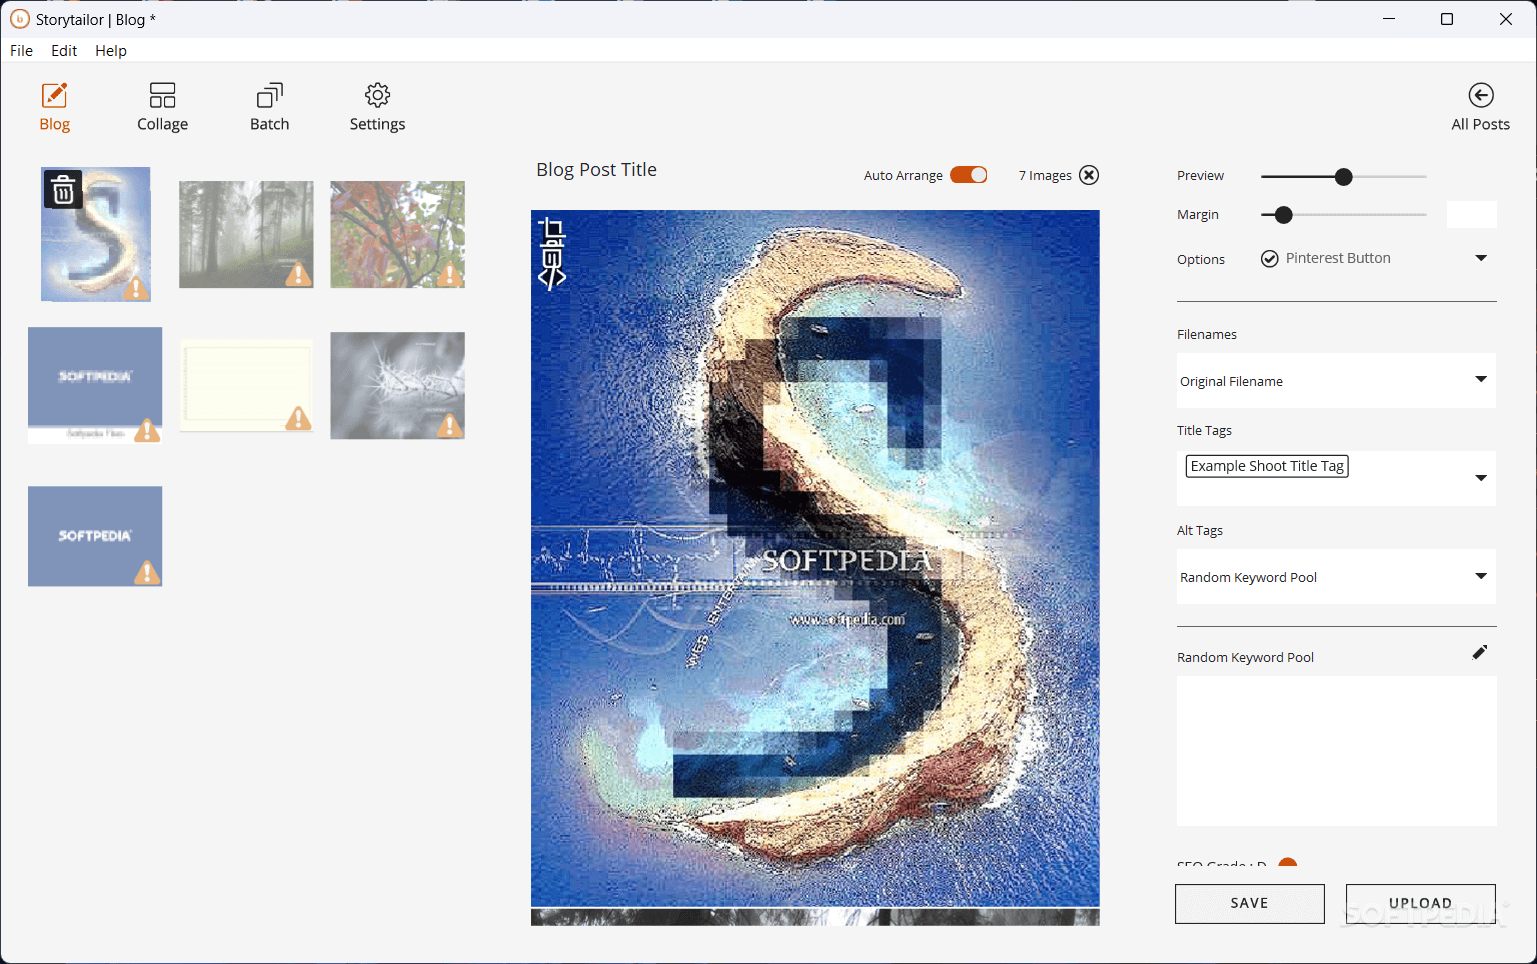Select the autumn leaves thumbnail

397,234
